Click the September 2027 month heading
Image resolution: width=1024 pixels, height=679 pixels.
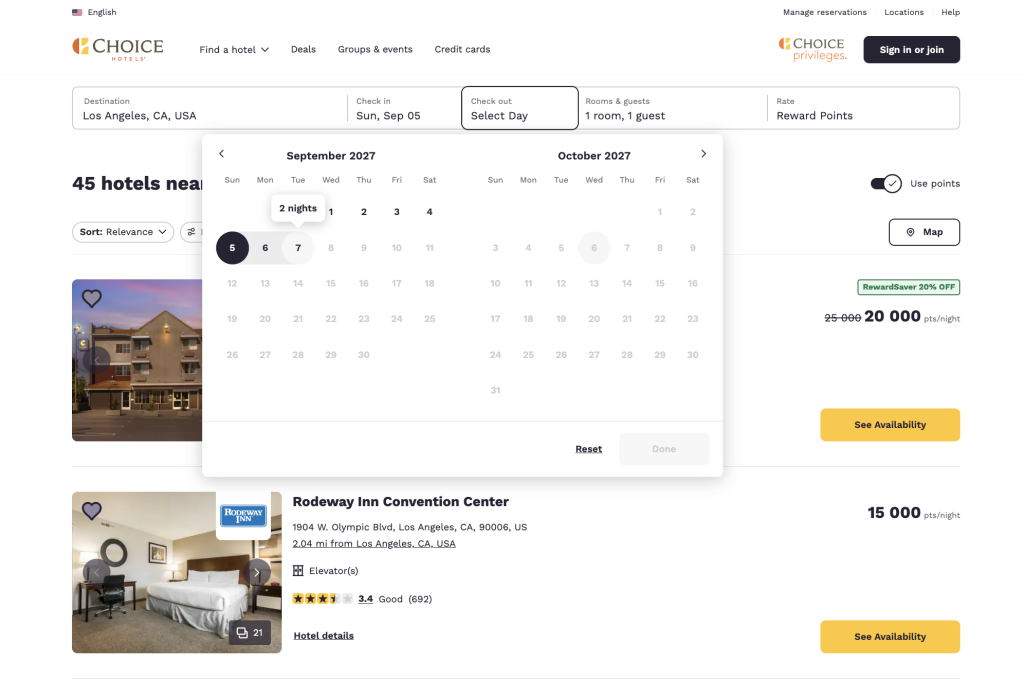(330, 155)
